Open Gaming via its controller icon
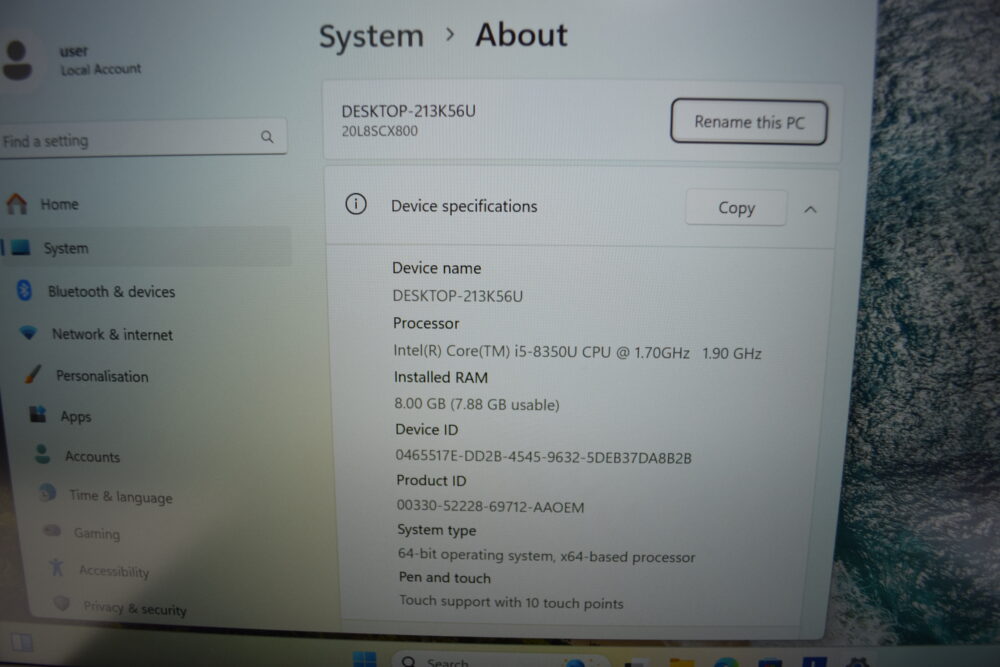The height and width of the screenshot is (667, 1000). tap(52, 531)
